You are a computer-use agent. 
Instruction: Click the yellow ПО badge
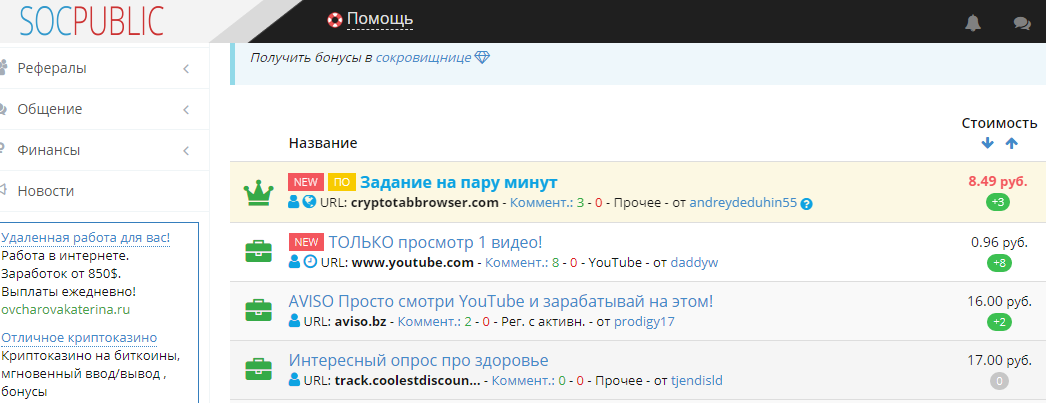point(342,182)
